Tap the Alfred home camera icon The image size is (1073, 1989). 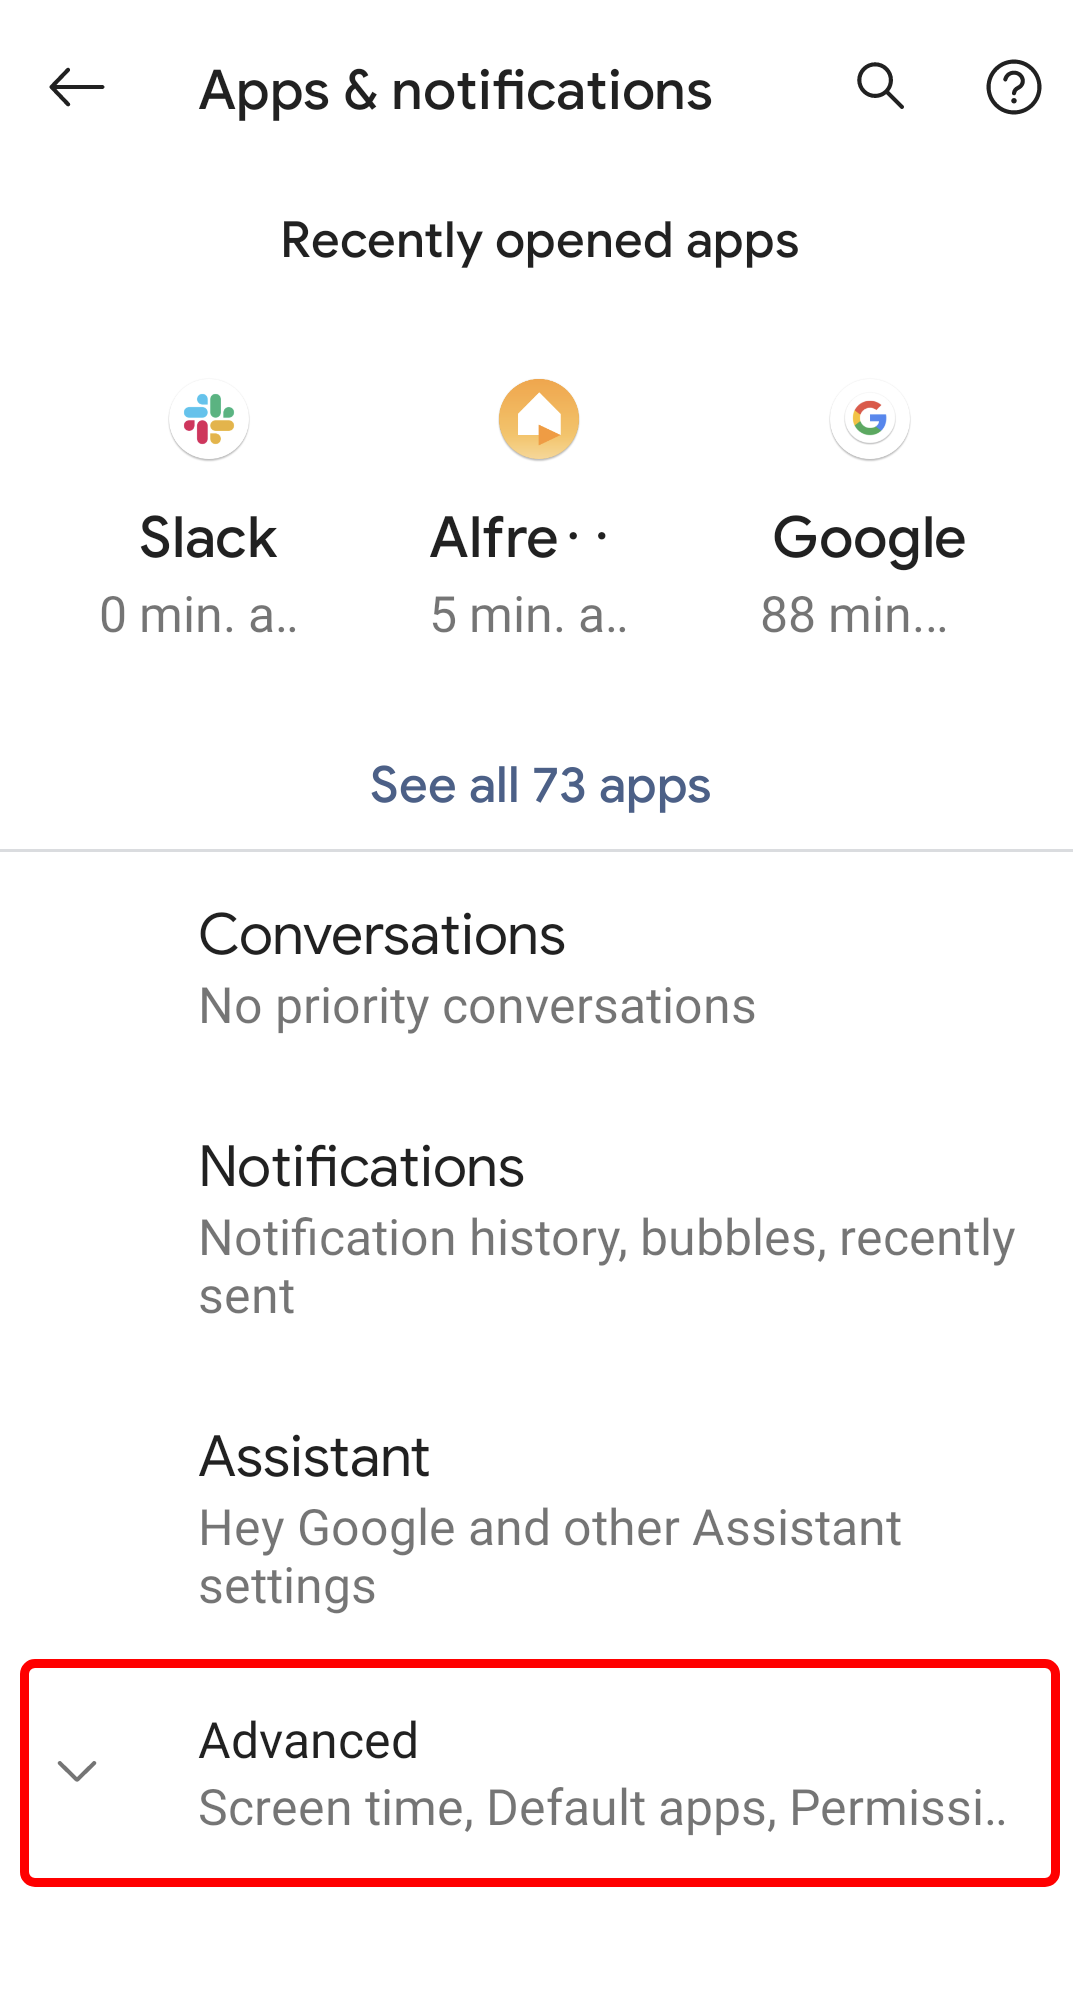click(539, 419)
